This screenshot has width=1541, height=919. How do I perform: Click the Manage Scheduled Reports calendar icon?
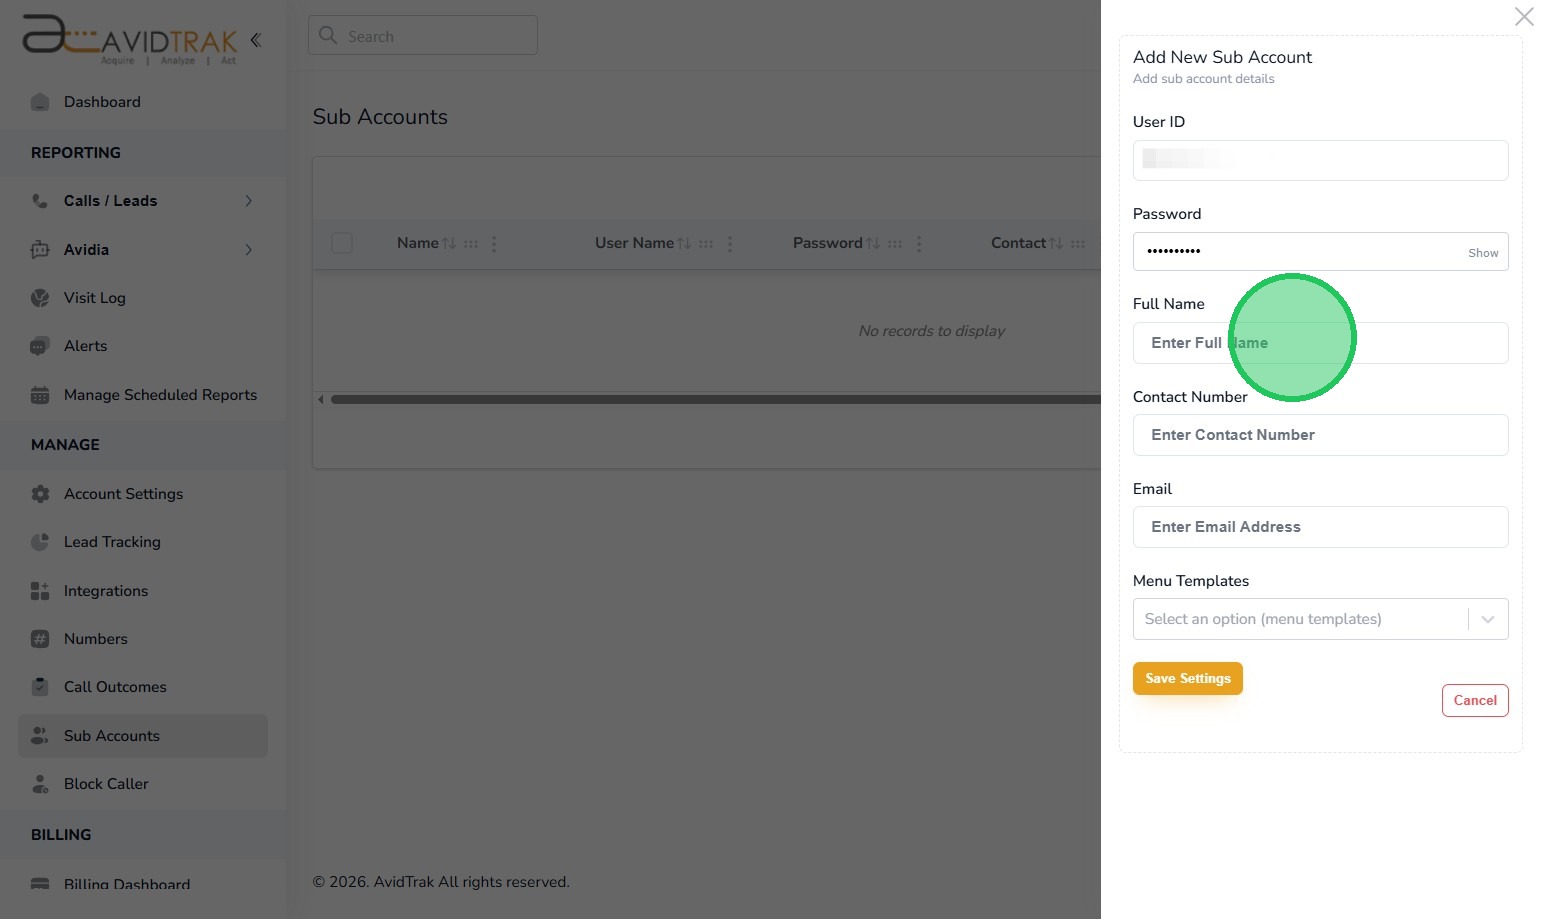40,395
